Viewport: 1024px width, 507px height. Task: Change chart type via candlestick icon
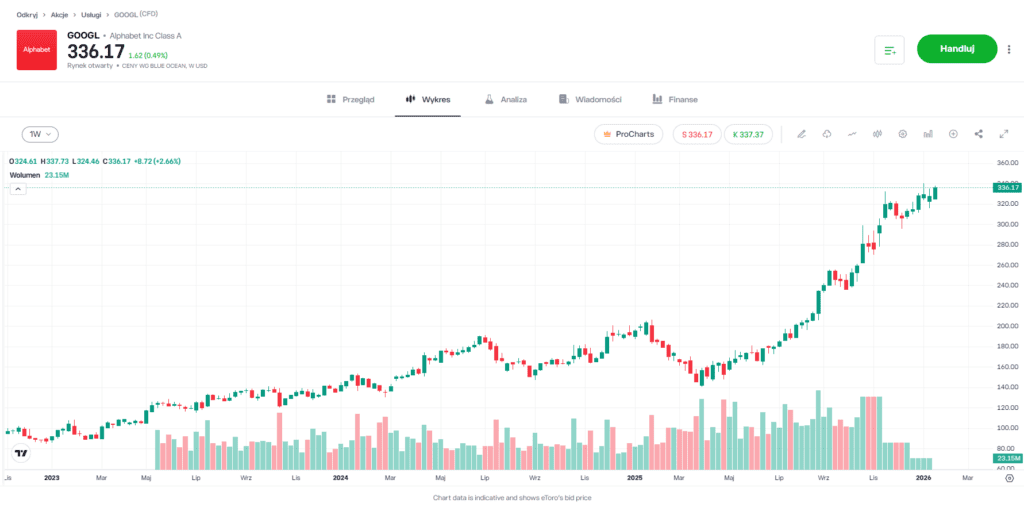tap(877, 134)
